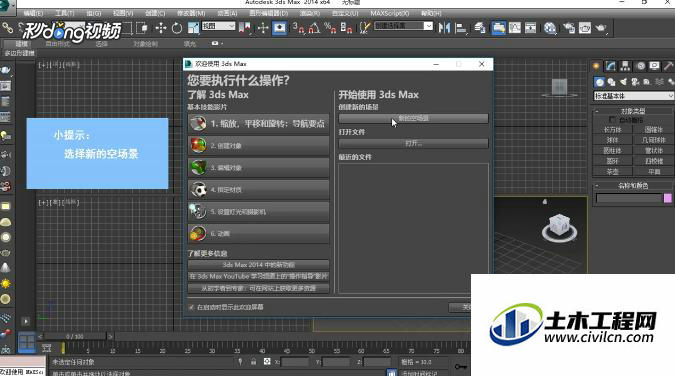Open the bottom-left viewport [+] menu

(x=43, y=202)
